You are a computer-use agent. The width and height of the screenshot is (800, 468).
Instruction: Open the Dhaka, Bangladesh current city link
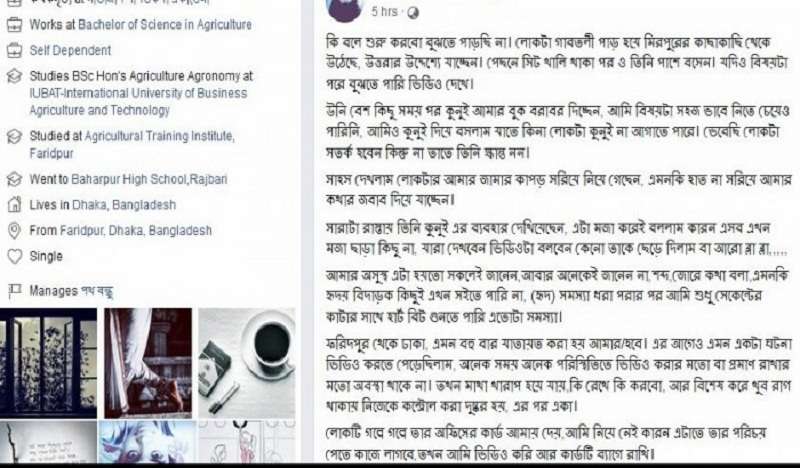coord(124,205)
